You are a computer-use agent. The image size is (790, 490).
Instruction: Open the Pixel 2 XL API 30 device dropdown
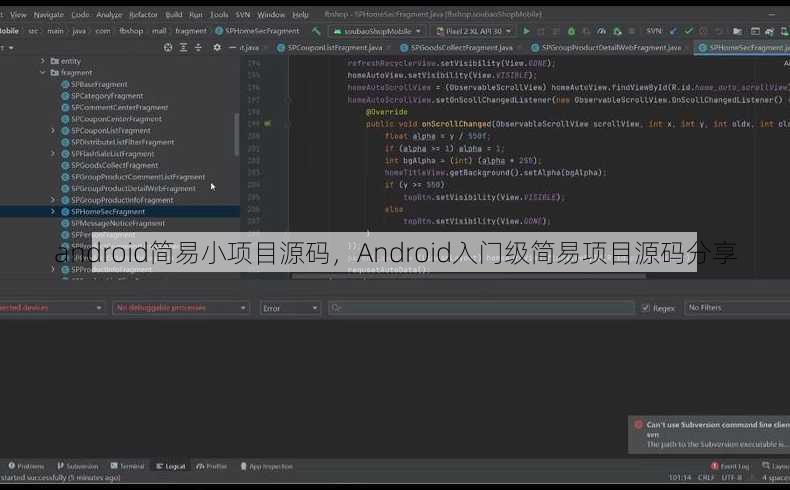[474, 31]
